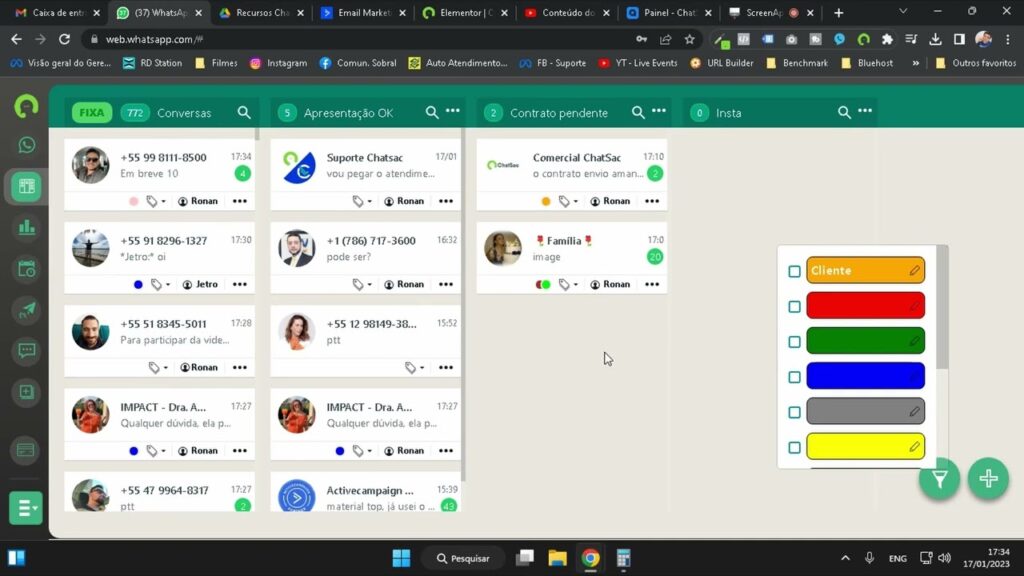Open the kanban board icon in the sidebar
Image resolution: width=1024 pixels, height=576 pixels.
(x=27, y=187)
